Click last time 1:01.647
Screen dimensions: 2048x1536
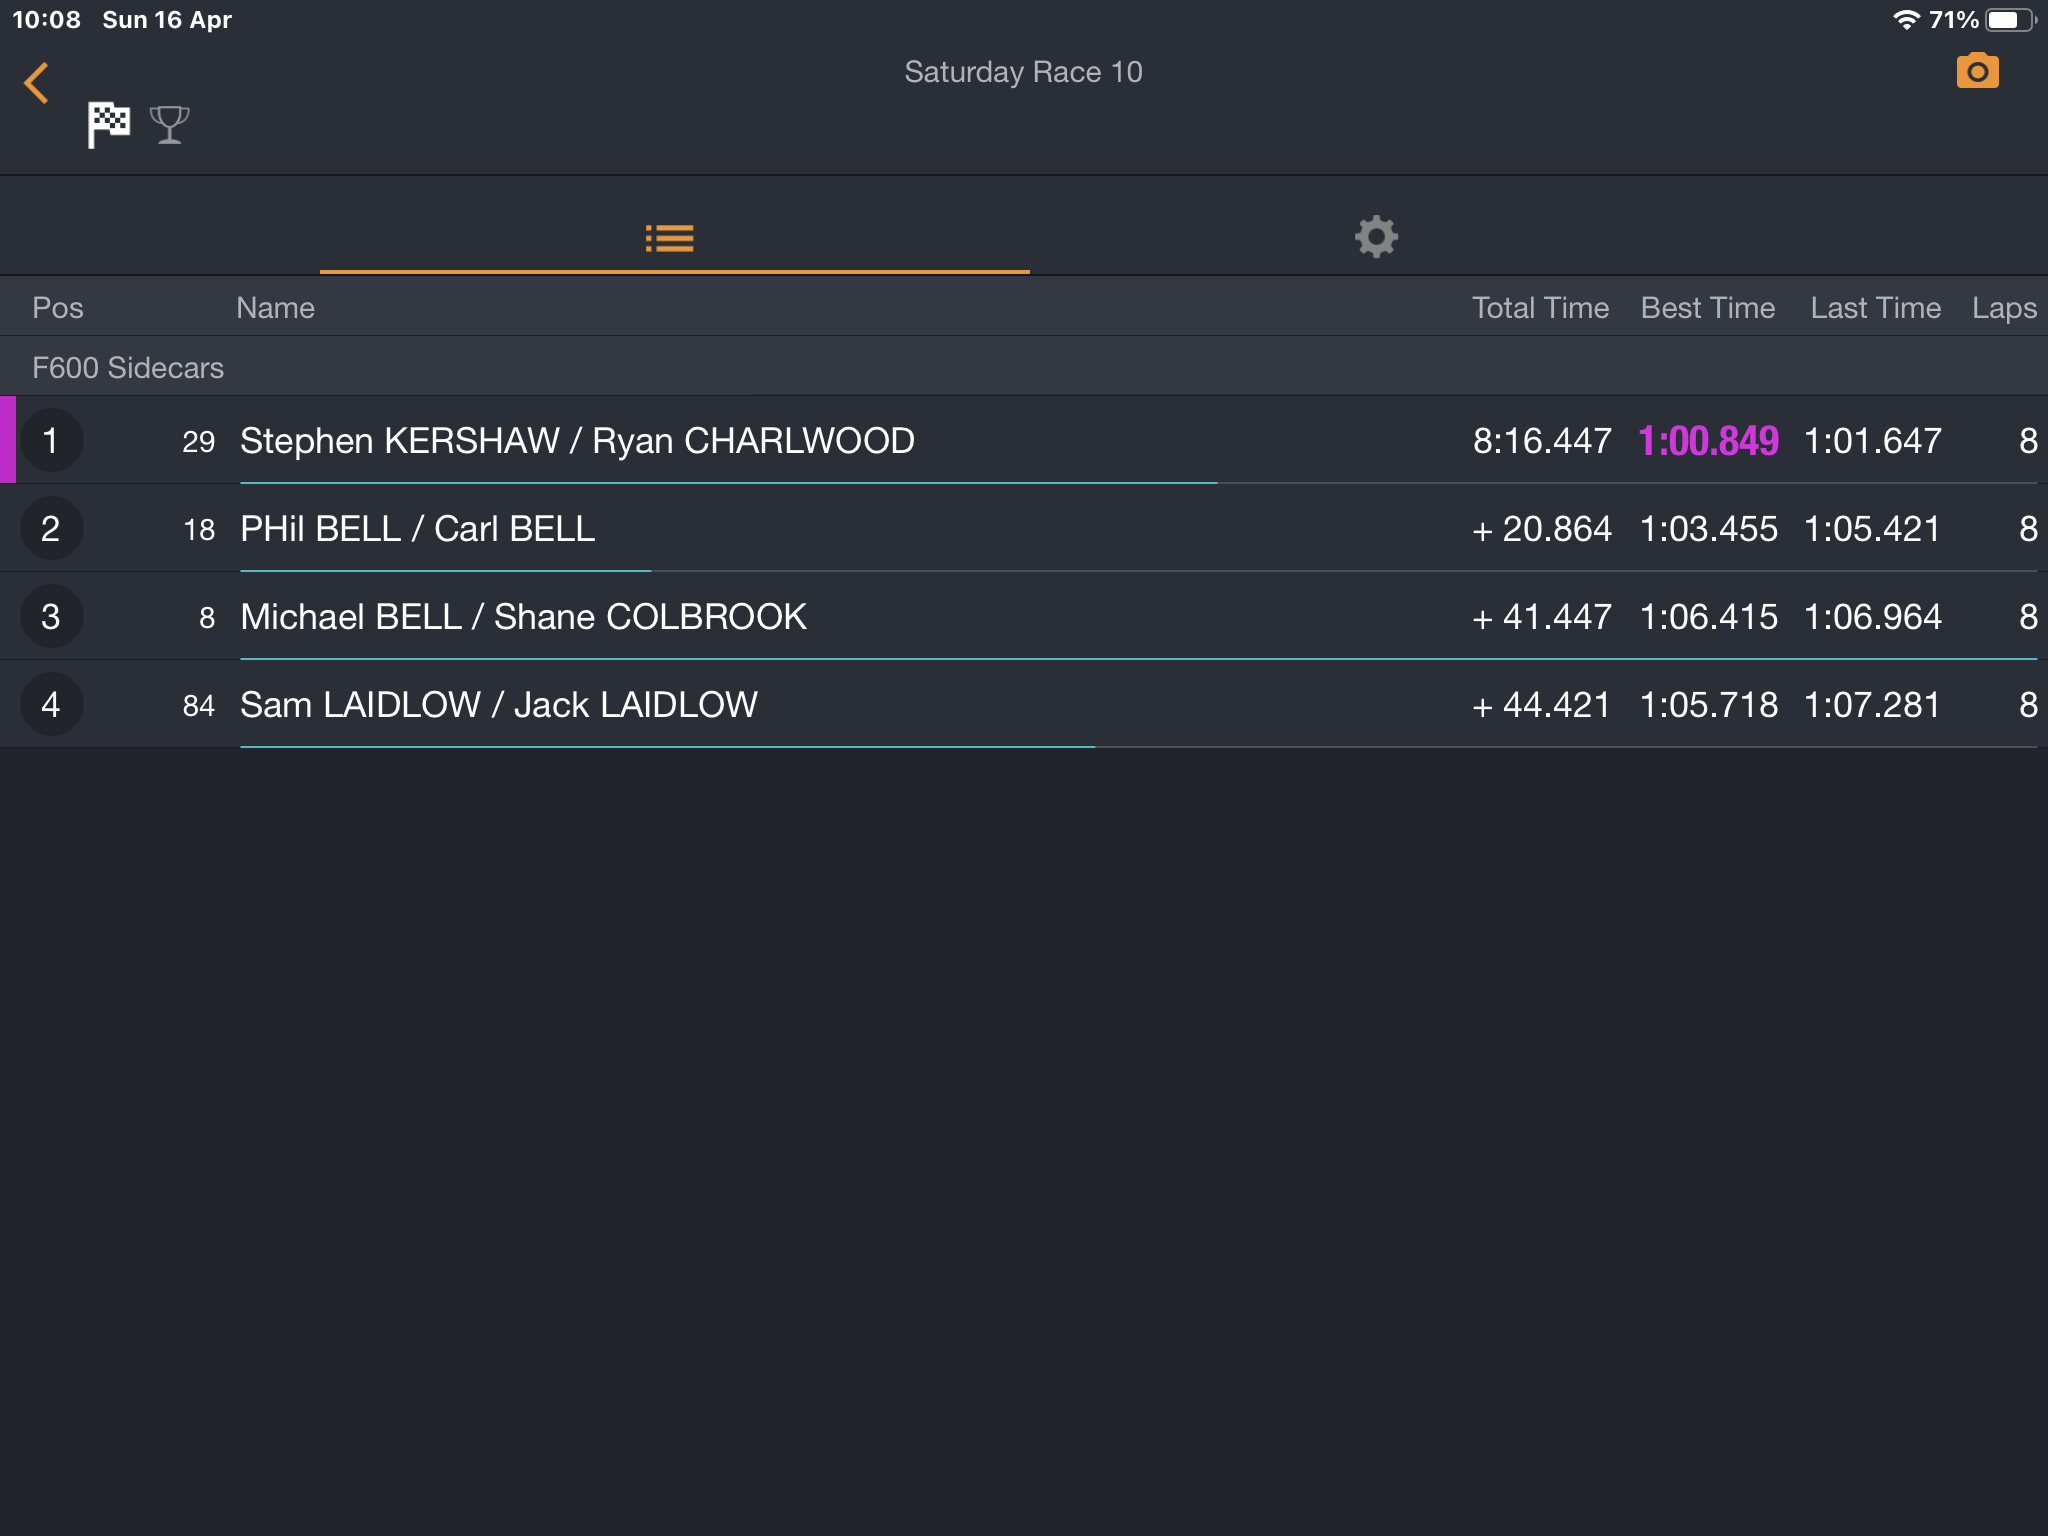(x=1873, y=441)
